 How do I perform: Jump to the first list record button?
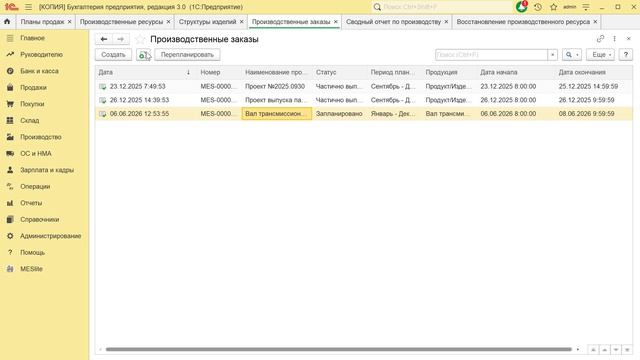point(593,350)
